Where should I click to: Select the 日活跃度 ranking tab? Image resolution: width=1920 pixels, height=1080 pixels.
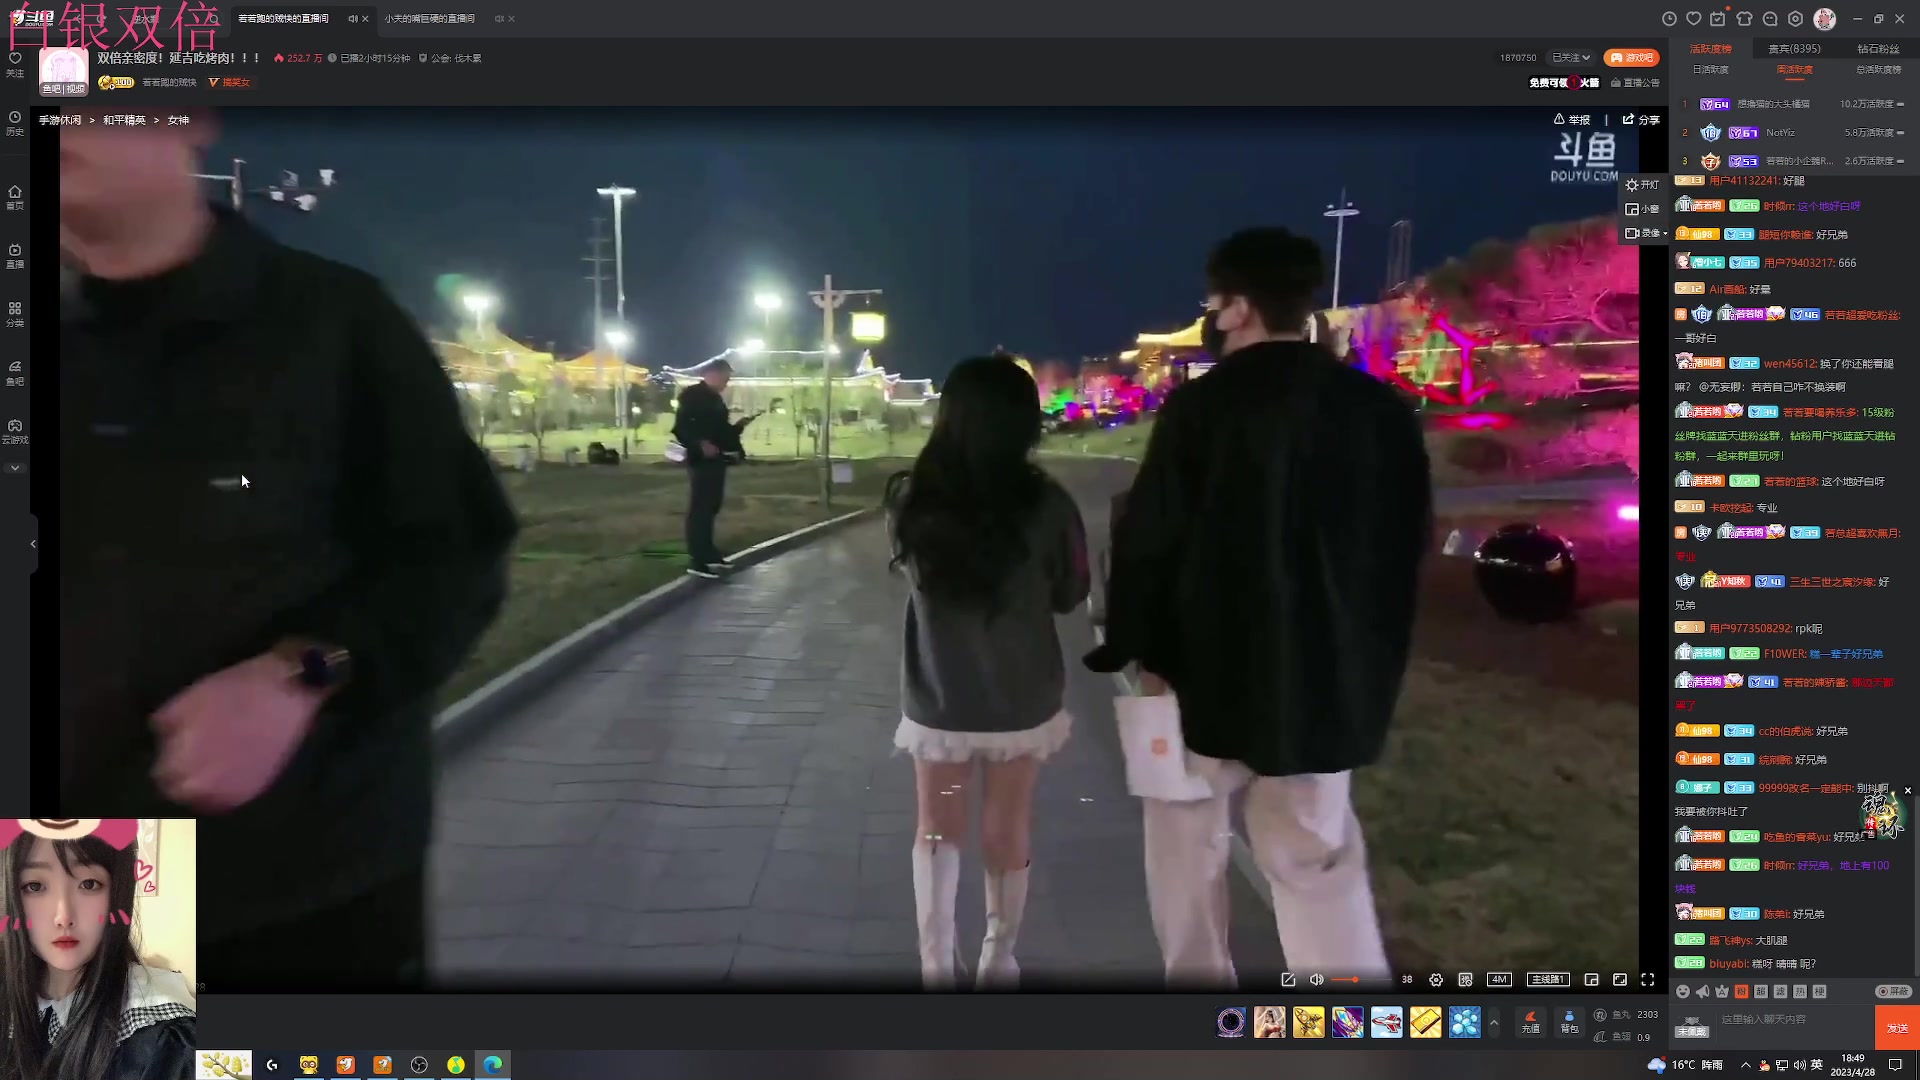tap(1710, 70)
